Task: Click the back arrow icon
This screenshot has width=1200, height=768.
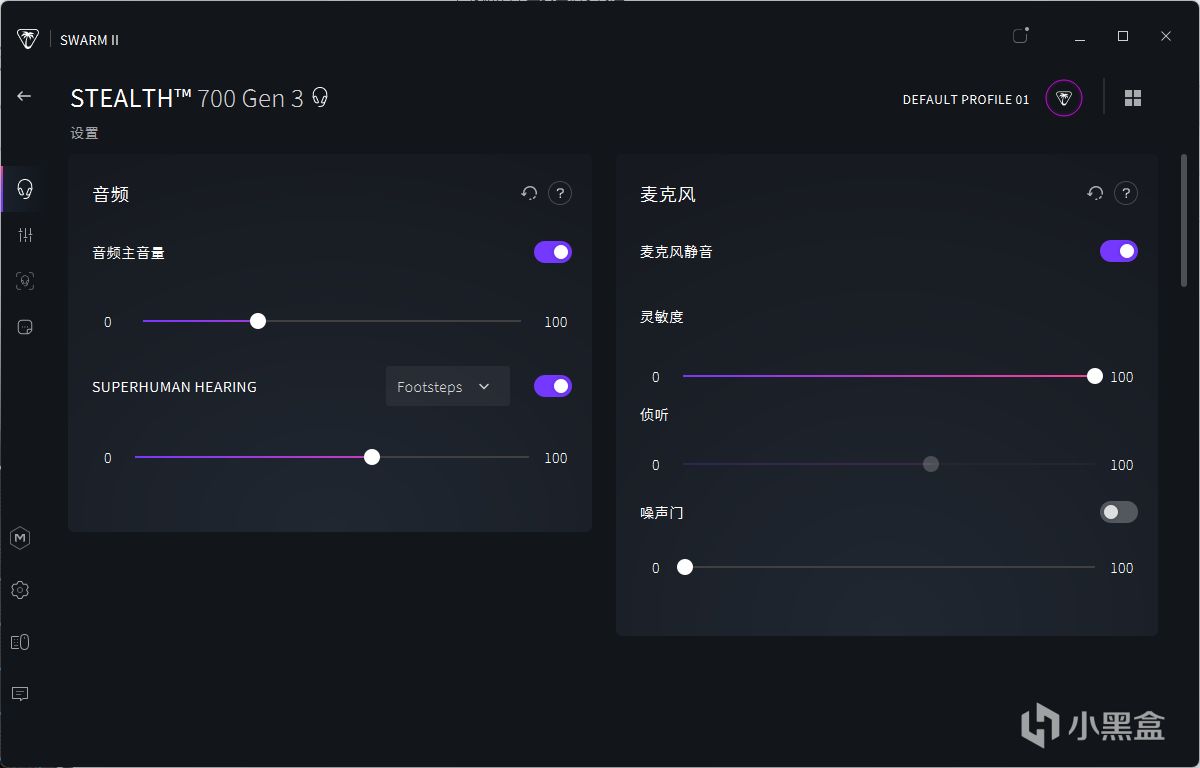Action: pyautogui.click(x=24, y=96)
